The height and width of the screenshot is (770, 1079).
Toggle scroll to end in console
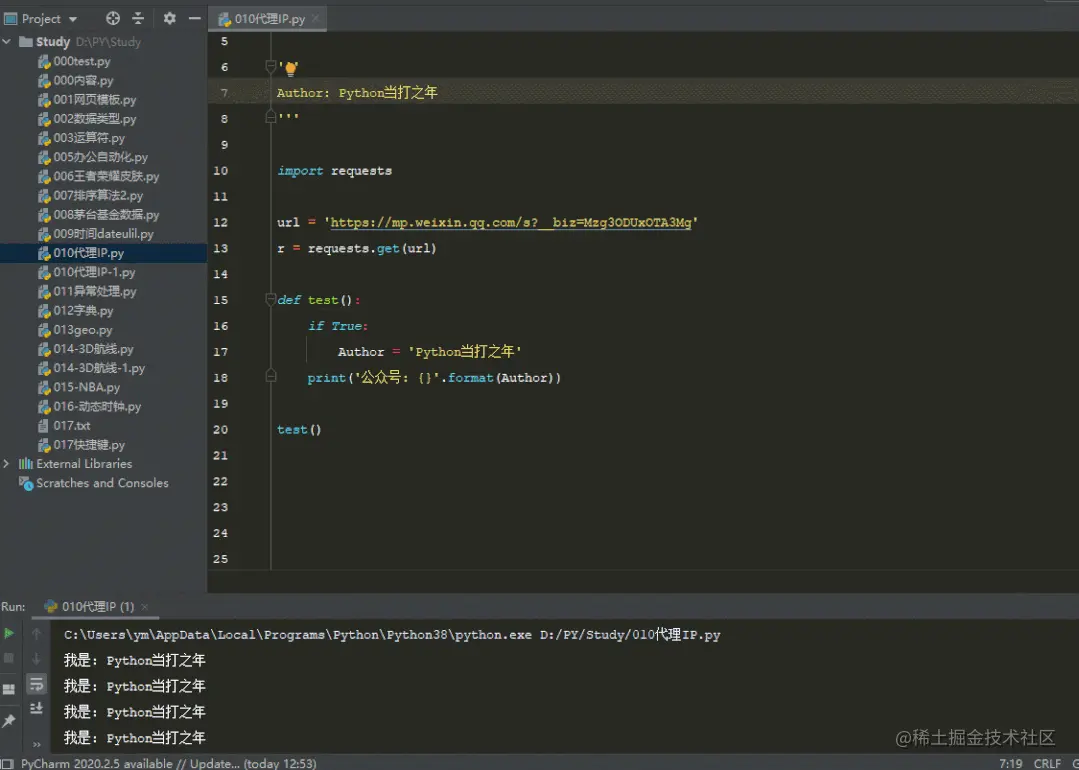click(x=36, y=708)
